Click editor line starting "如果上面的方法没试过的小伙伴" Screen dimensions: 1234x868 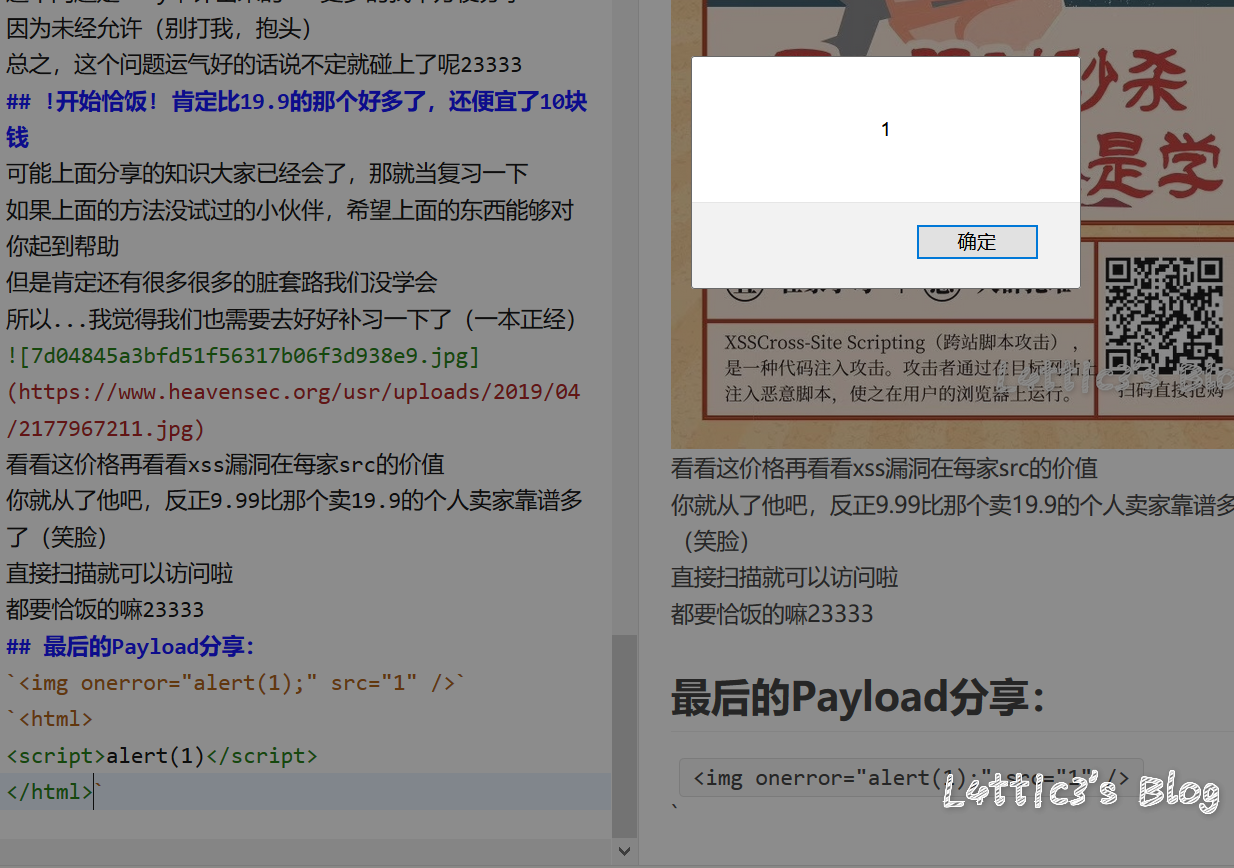click(290, 228)
